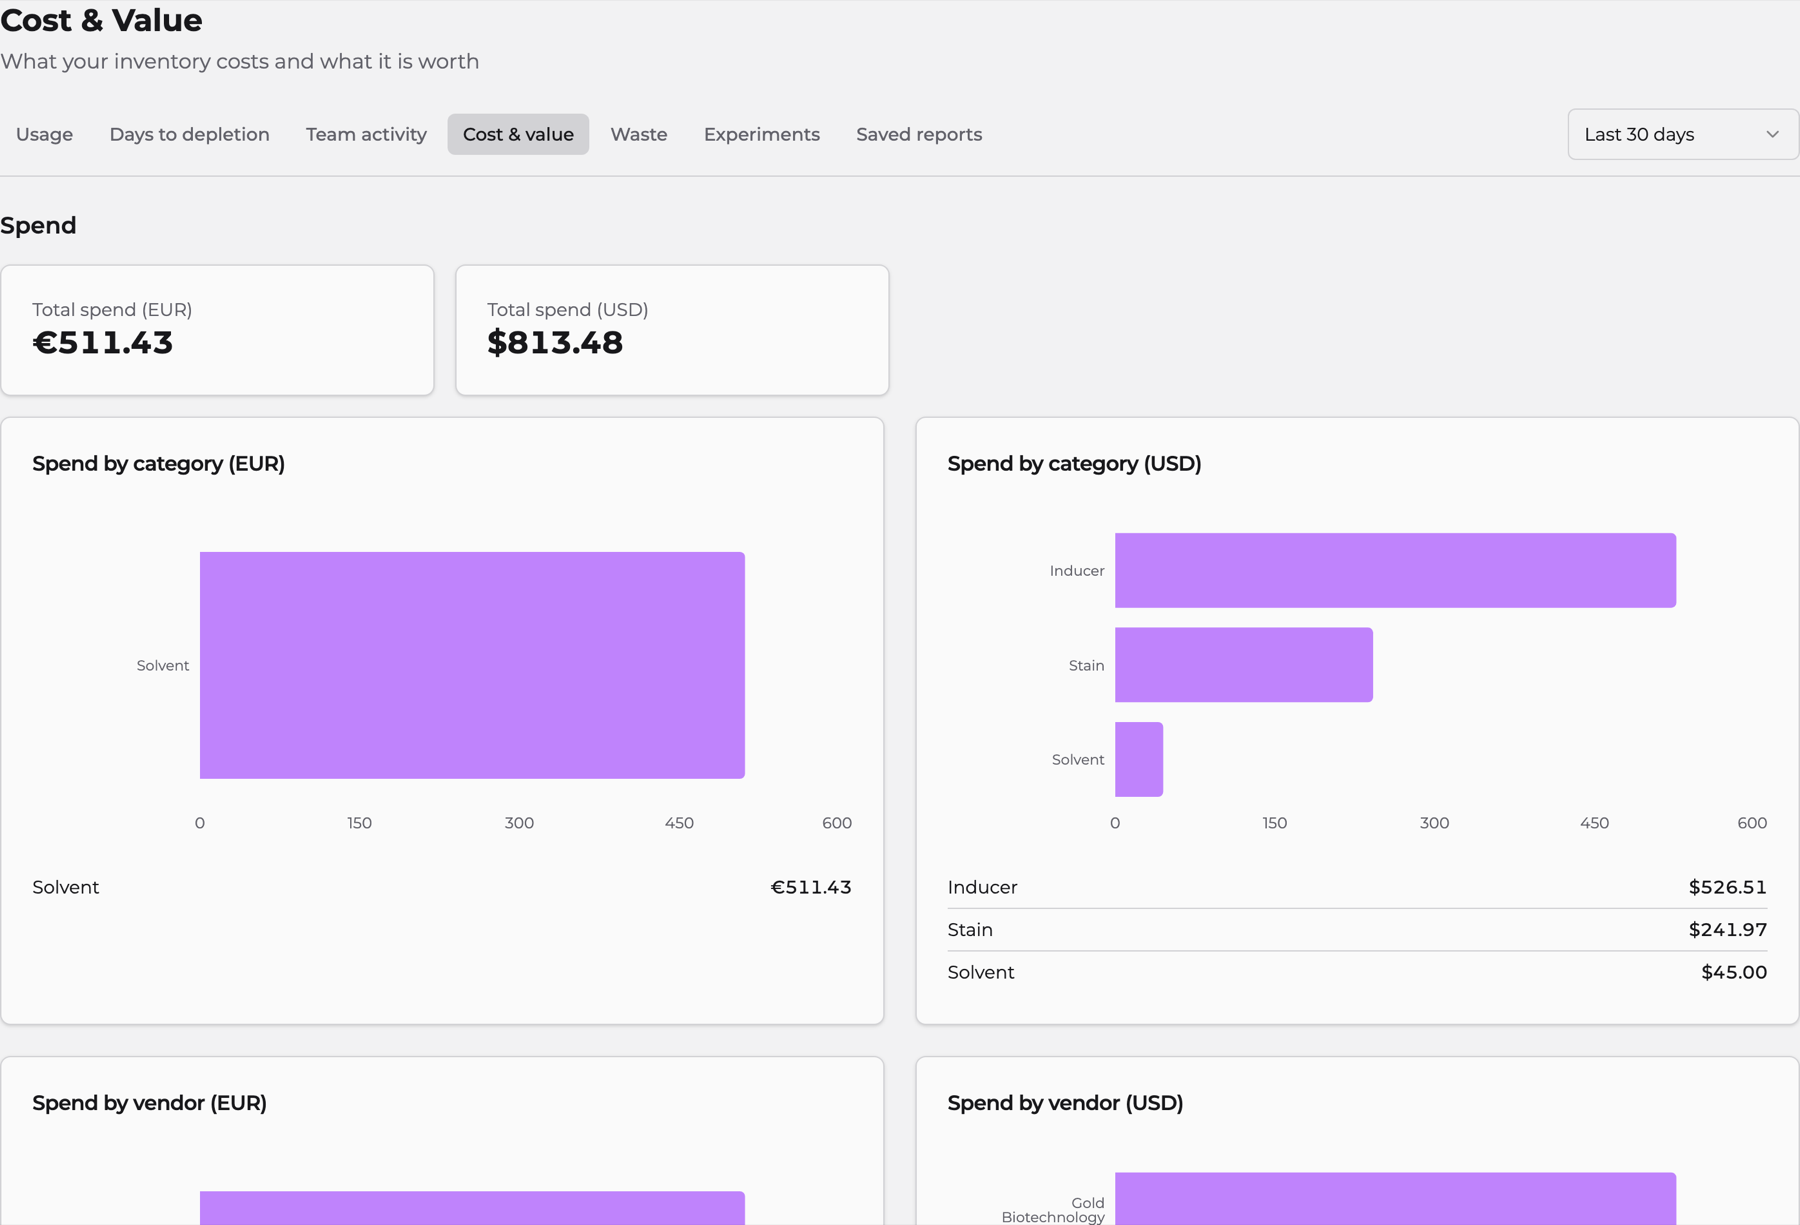This screenshot has height=1225, width=1800.
Task: Click the Solvent bar in USD category chart
Action: pyautogui.click(x=1139, y=759)
